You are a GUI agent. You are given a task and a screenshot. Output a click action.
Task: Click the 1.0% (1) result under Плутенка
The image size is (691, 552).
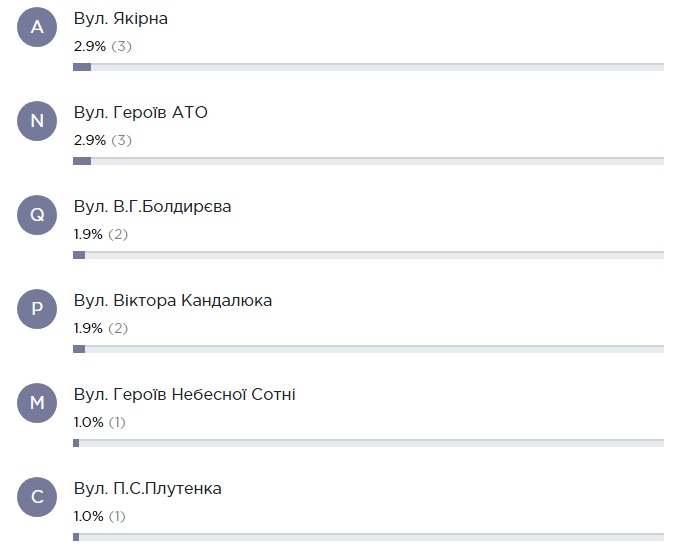(100, 516)
